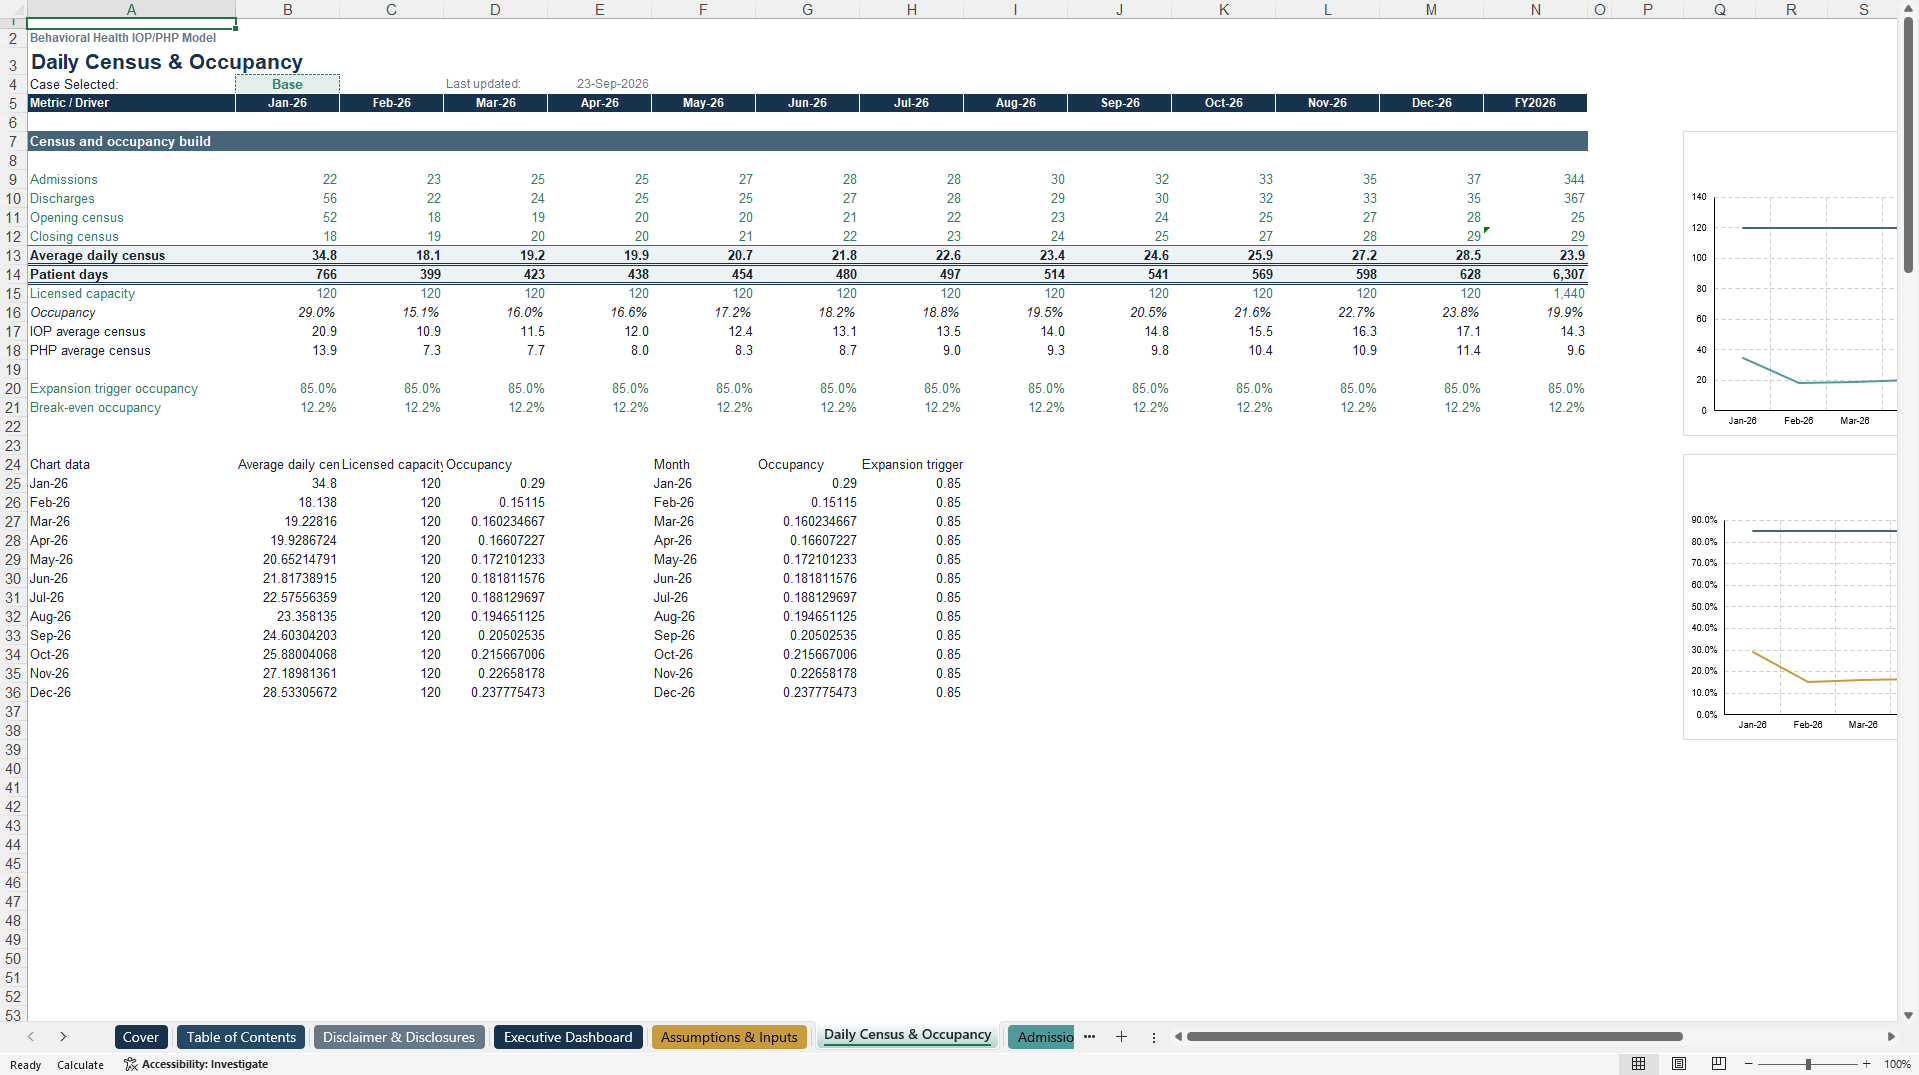Select column N header

click(x=1535, y=9)
